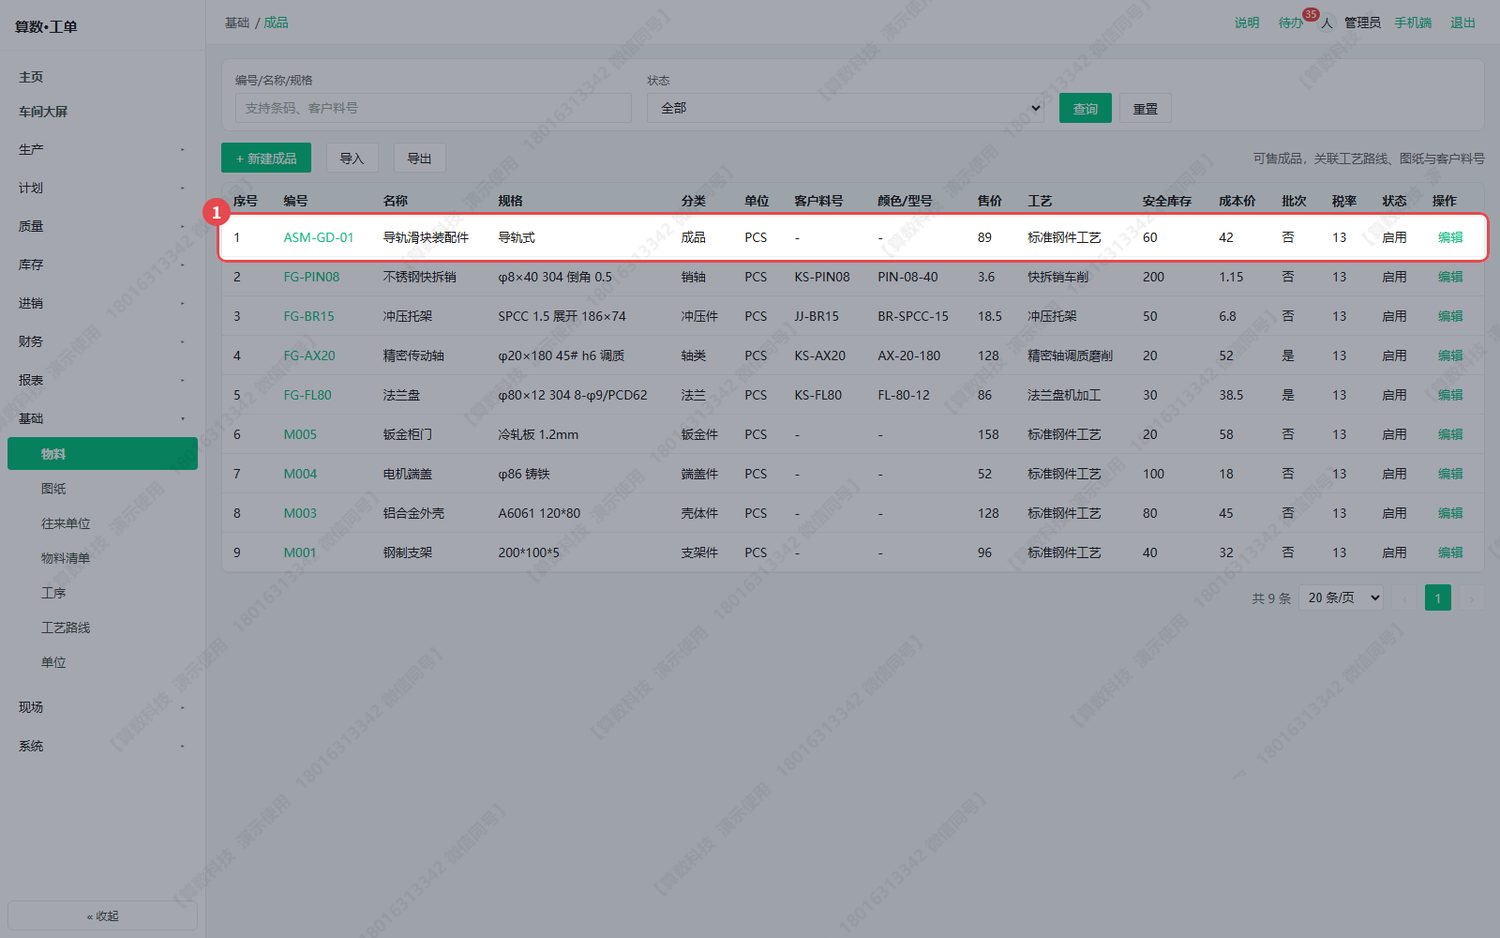1500x938 pixels.
Task: Open 工序 submenu item
Action: coord(54,593)
